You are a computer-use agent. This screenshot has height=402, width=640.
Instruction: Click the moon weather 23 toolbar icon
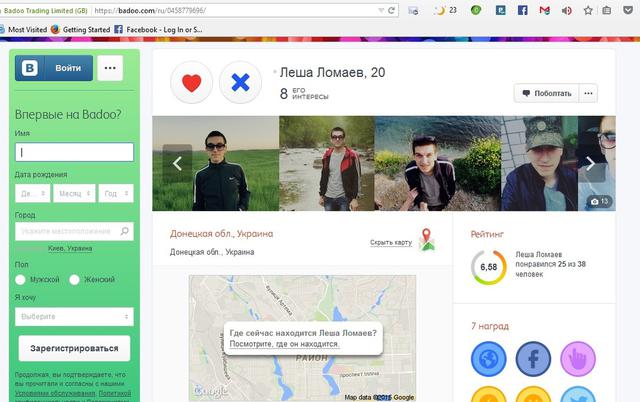pyautogui.click(x=445, y=10)
